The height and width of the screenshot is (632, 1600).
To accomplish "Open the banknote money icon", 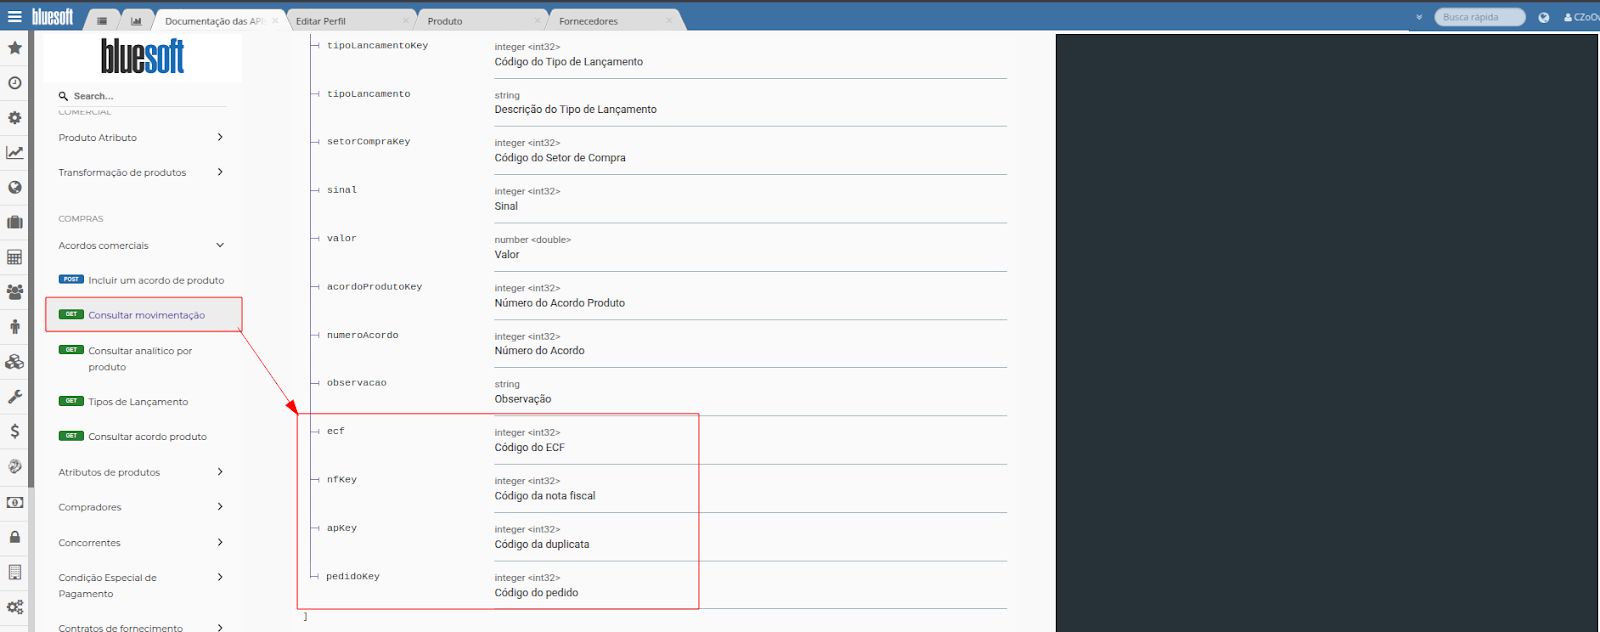I will pyautogui.click(x=15, y=502).
